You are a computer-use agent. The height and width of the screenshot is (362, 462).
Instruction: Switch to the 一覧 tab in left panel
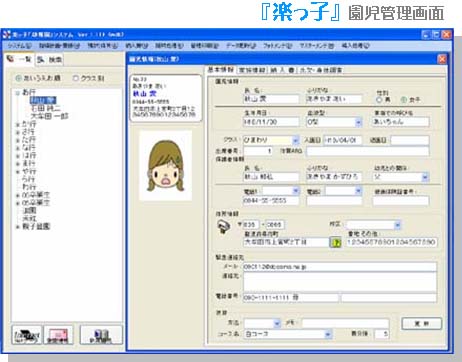click(19, 59)
